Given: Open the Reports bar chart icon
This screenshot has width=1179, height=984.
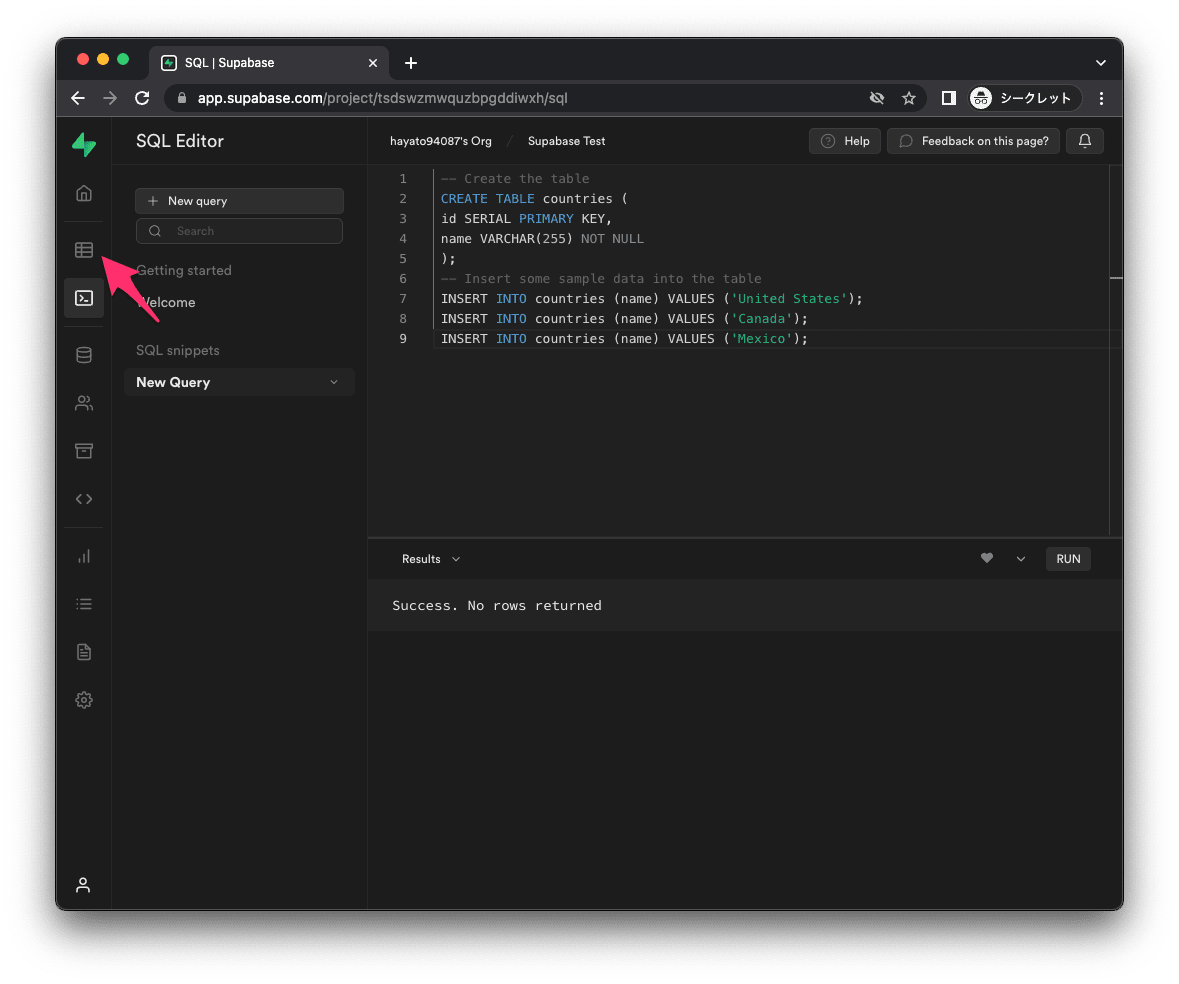Looking at the screenshot, I should pos(84,556).
